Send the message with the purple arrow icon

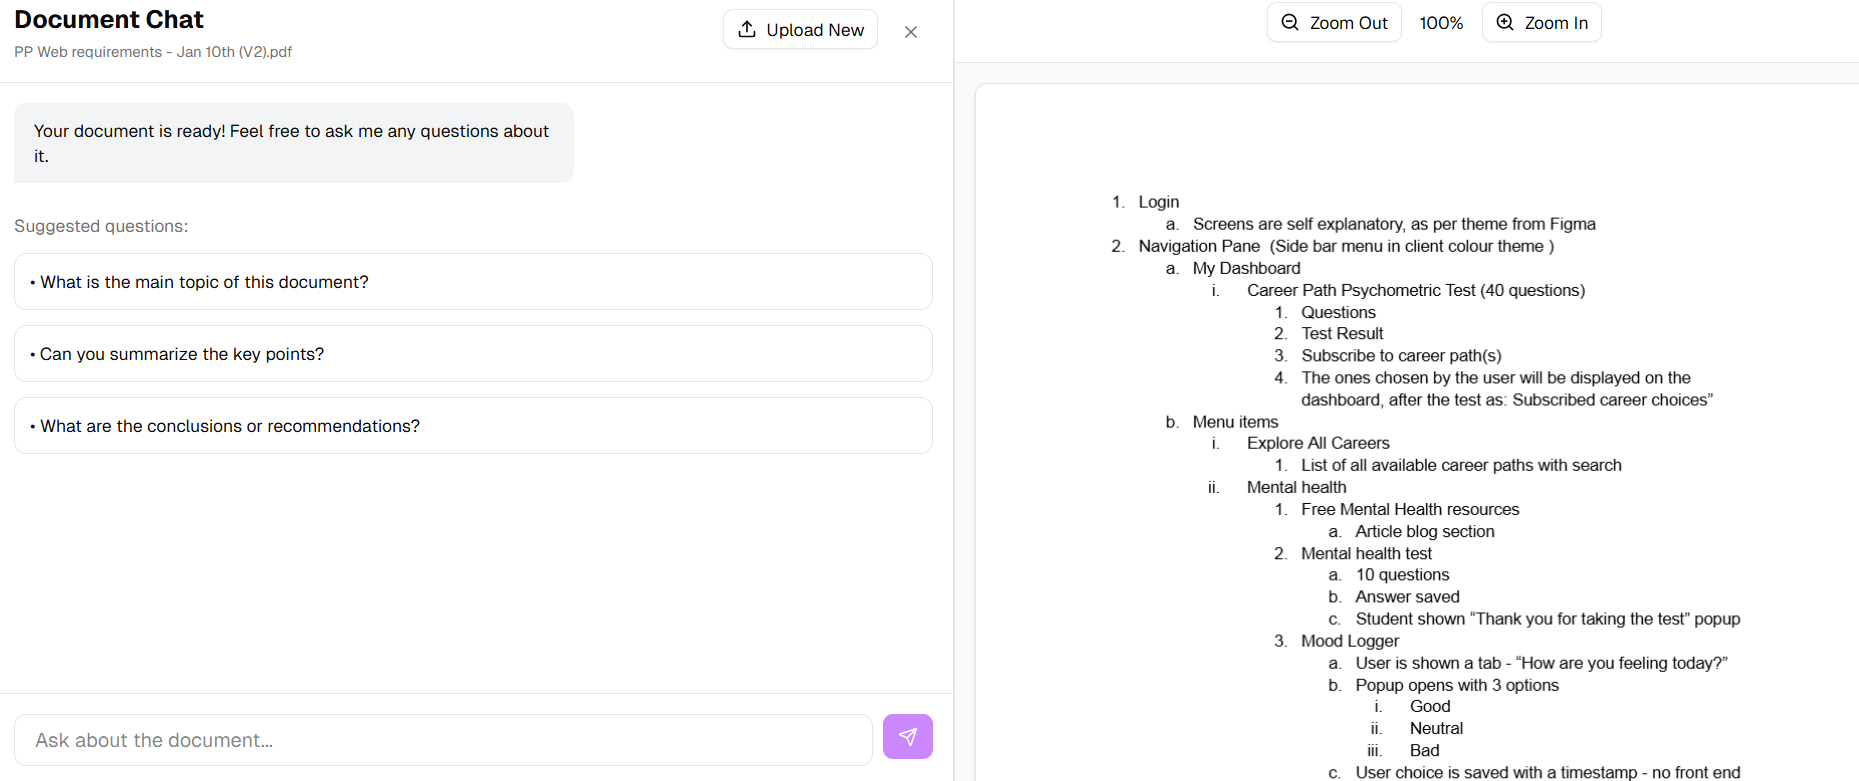click(x=907, y=737)
